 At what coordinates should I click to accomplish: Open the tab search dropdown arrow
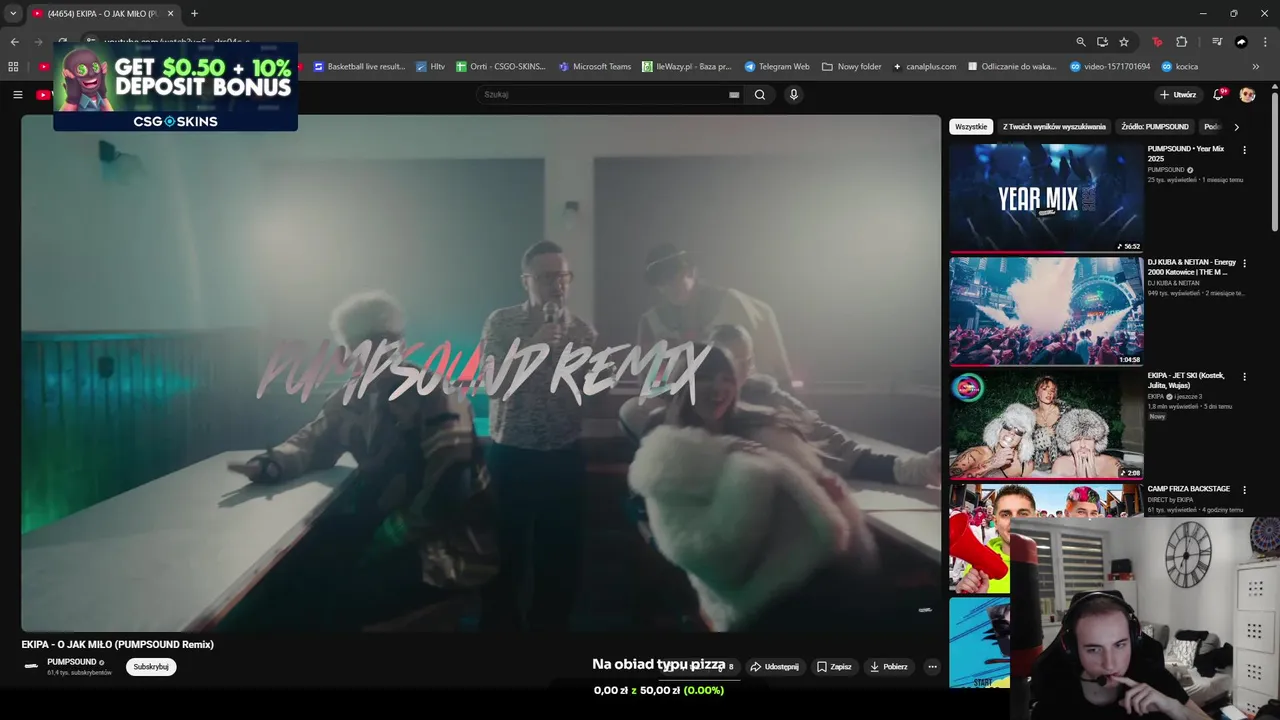[x=12, y=13]
